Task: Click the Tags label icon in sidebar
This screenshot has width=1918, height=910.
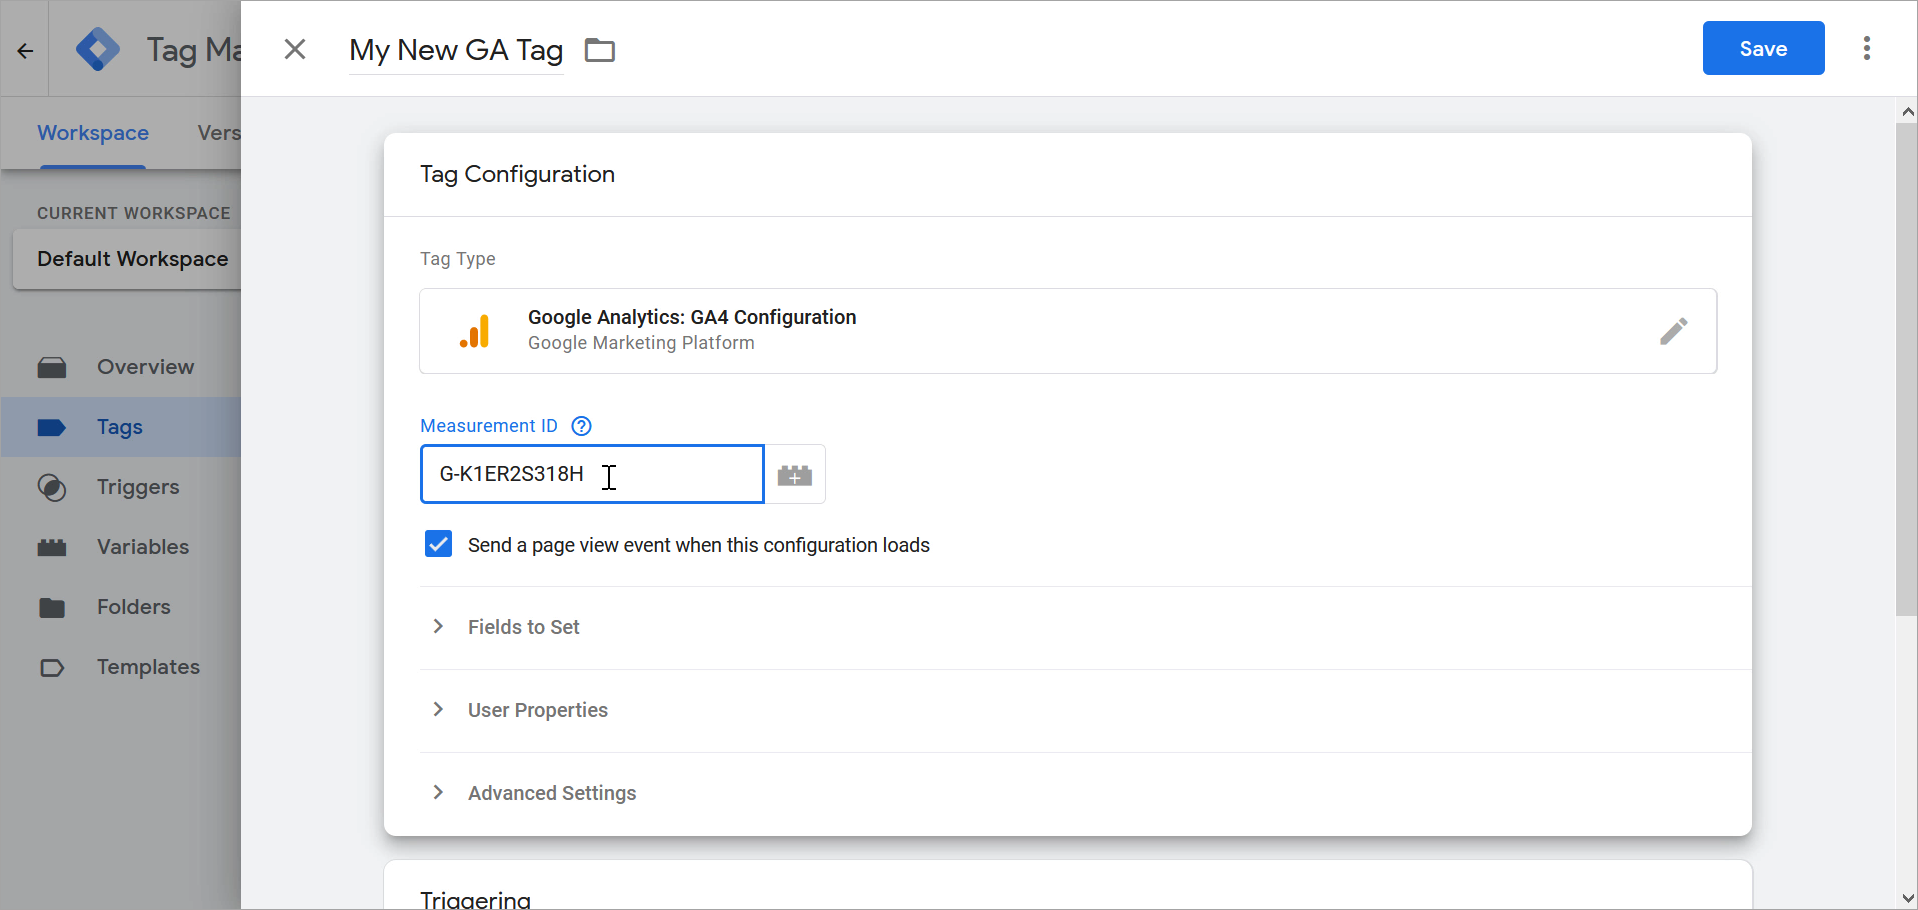Action: coord(52,427)
